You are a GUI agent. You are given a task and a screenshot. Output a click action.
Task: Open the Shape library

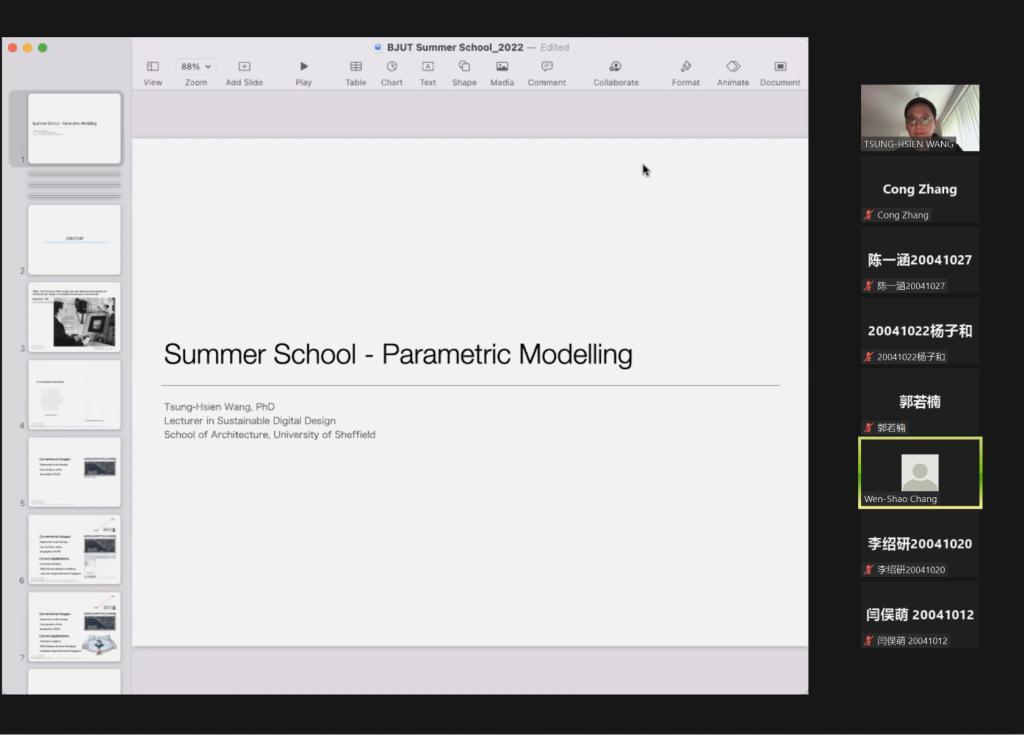click(x=464, y=67)
